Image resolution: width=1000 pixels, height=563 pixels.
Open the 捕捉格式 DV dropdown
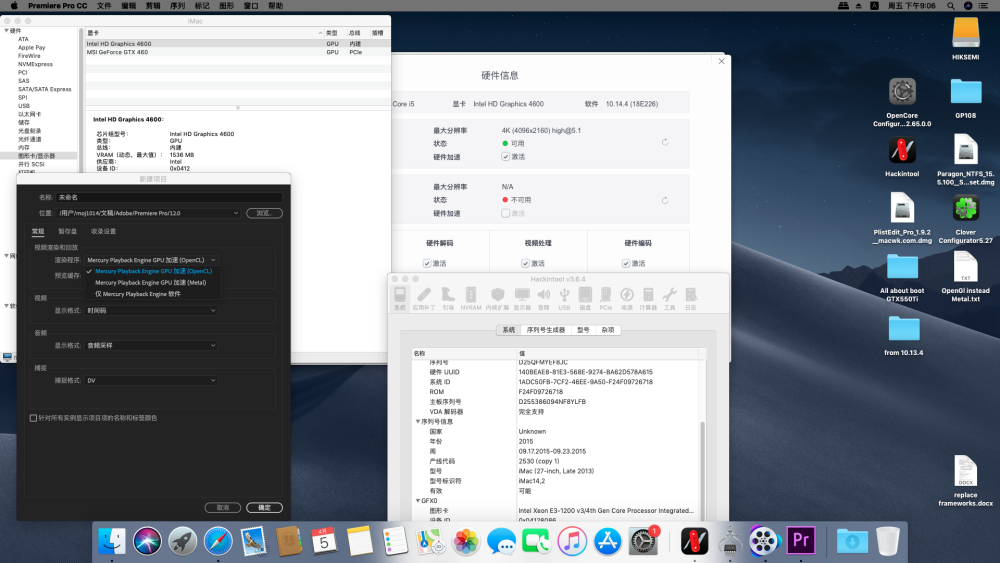coord(151,381)
